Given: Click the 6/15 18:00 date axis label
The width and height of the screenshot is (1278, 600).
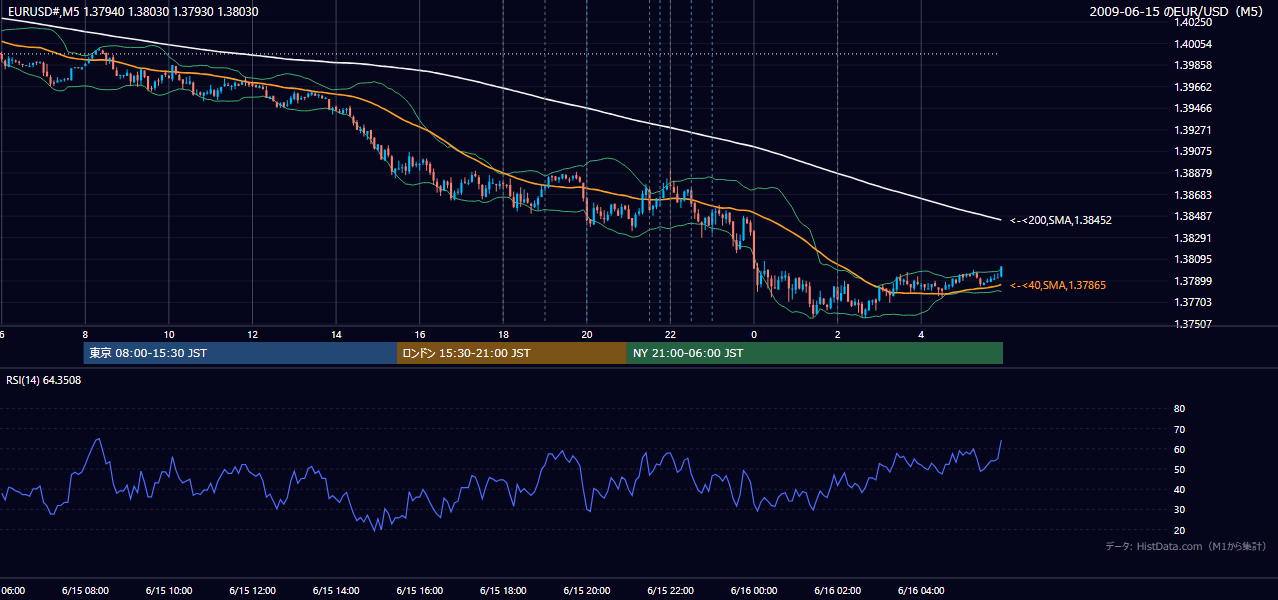Looking at the screenshot, I should coord(503,591).
